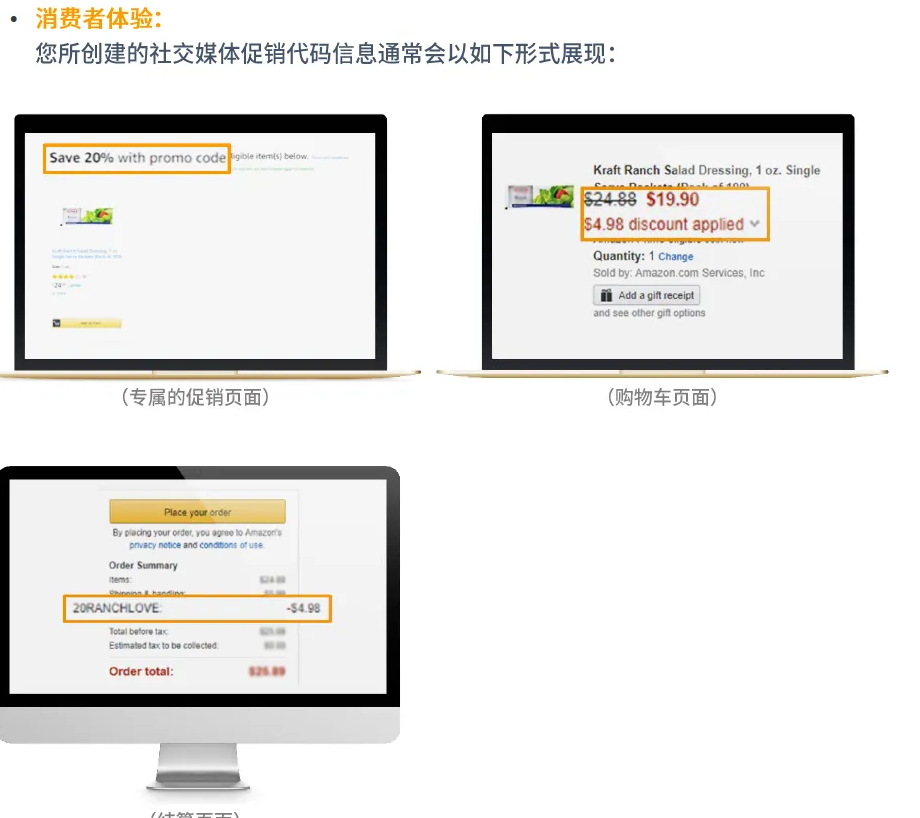Open the privacy notice link
The width and height of the screenshot is (920, 818).
155,545
